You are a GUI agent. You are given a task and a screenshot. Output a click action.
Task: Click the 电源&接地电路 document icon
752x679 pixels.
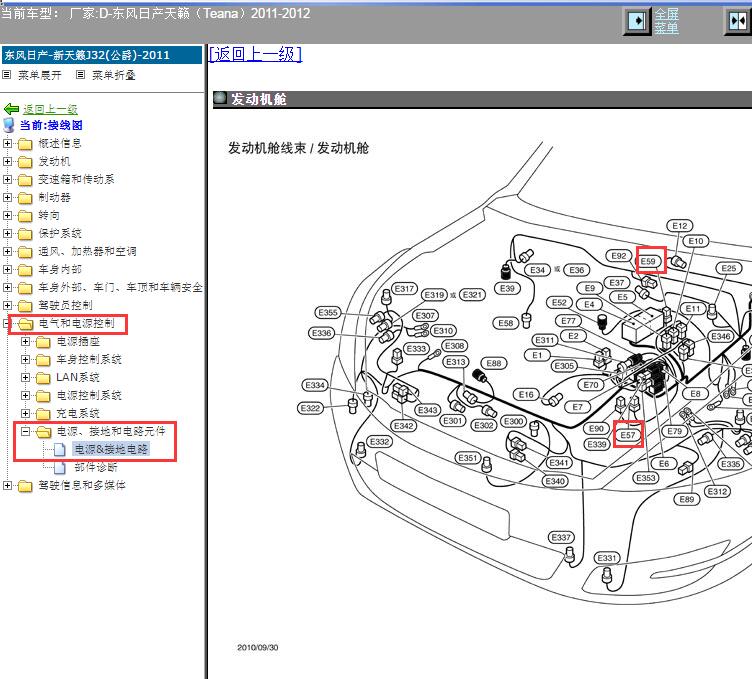(x=60, y=449)
